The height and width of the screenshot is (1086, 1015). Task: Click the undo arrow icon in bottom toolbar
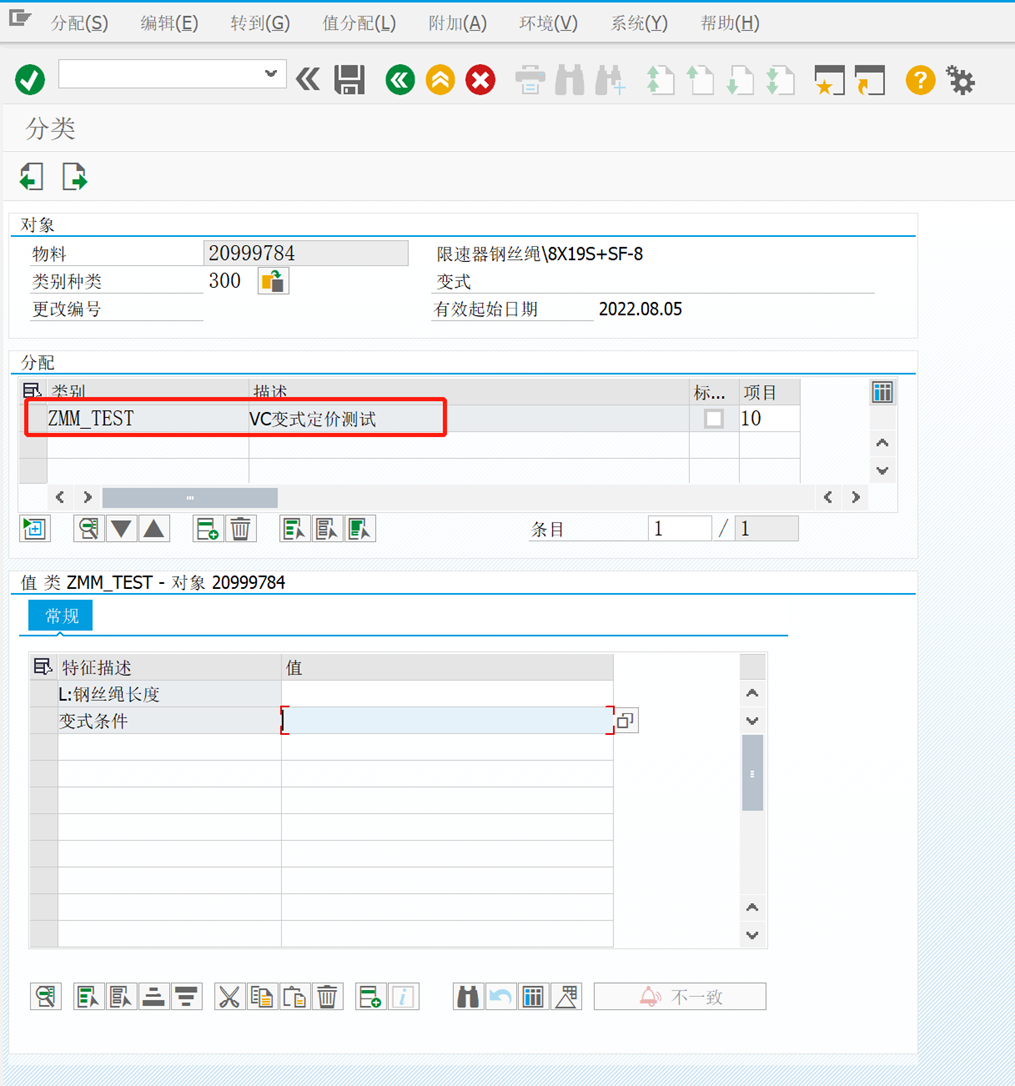pyautogui.click(x=500, y=997)
